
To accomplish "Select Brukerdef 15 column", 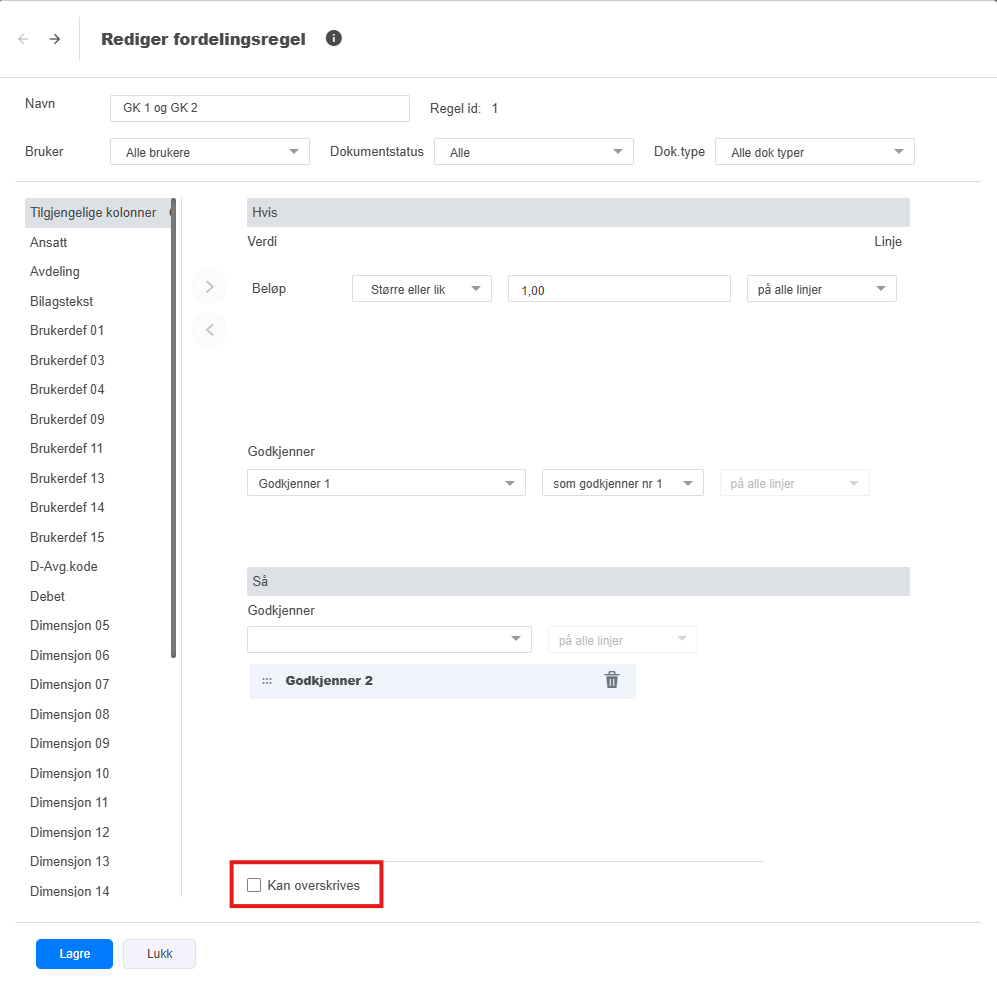I will pos(67,537).
